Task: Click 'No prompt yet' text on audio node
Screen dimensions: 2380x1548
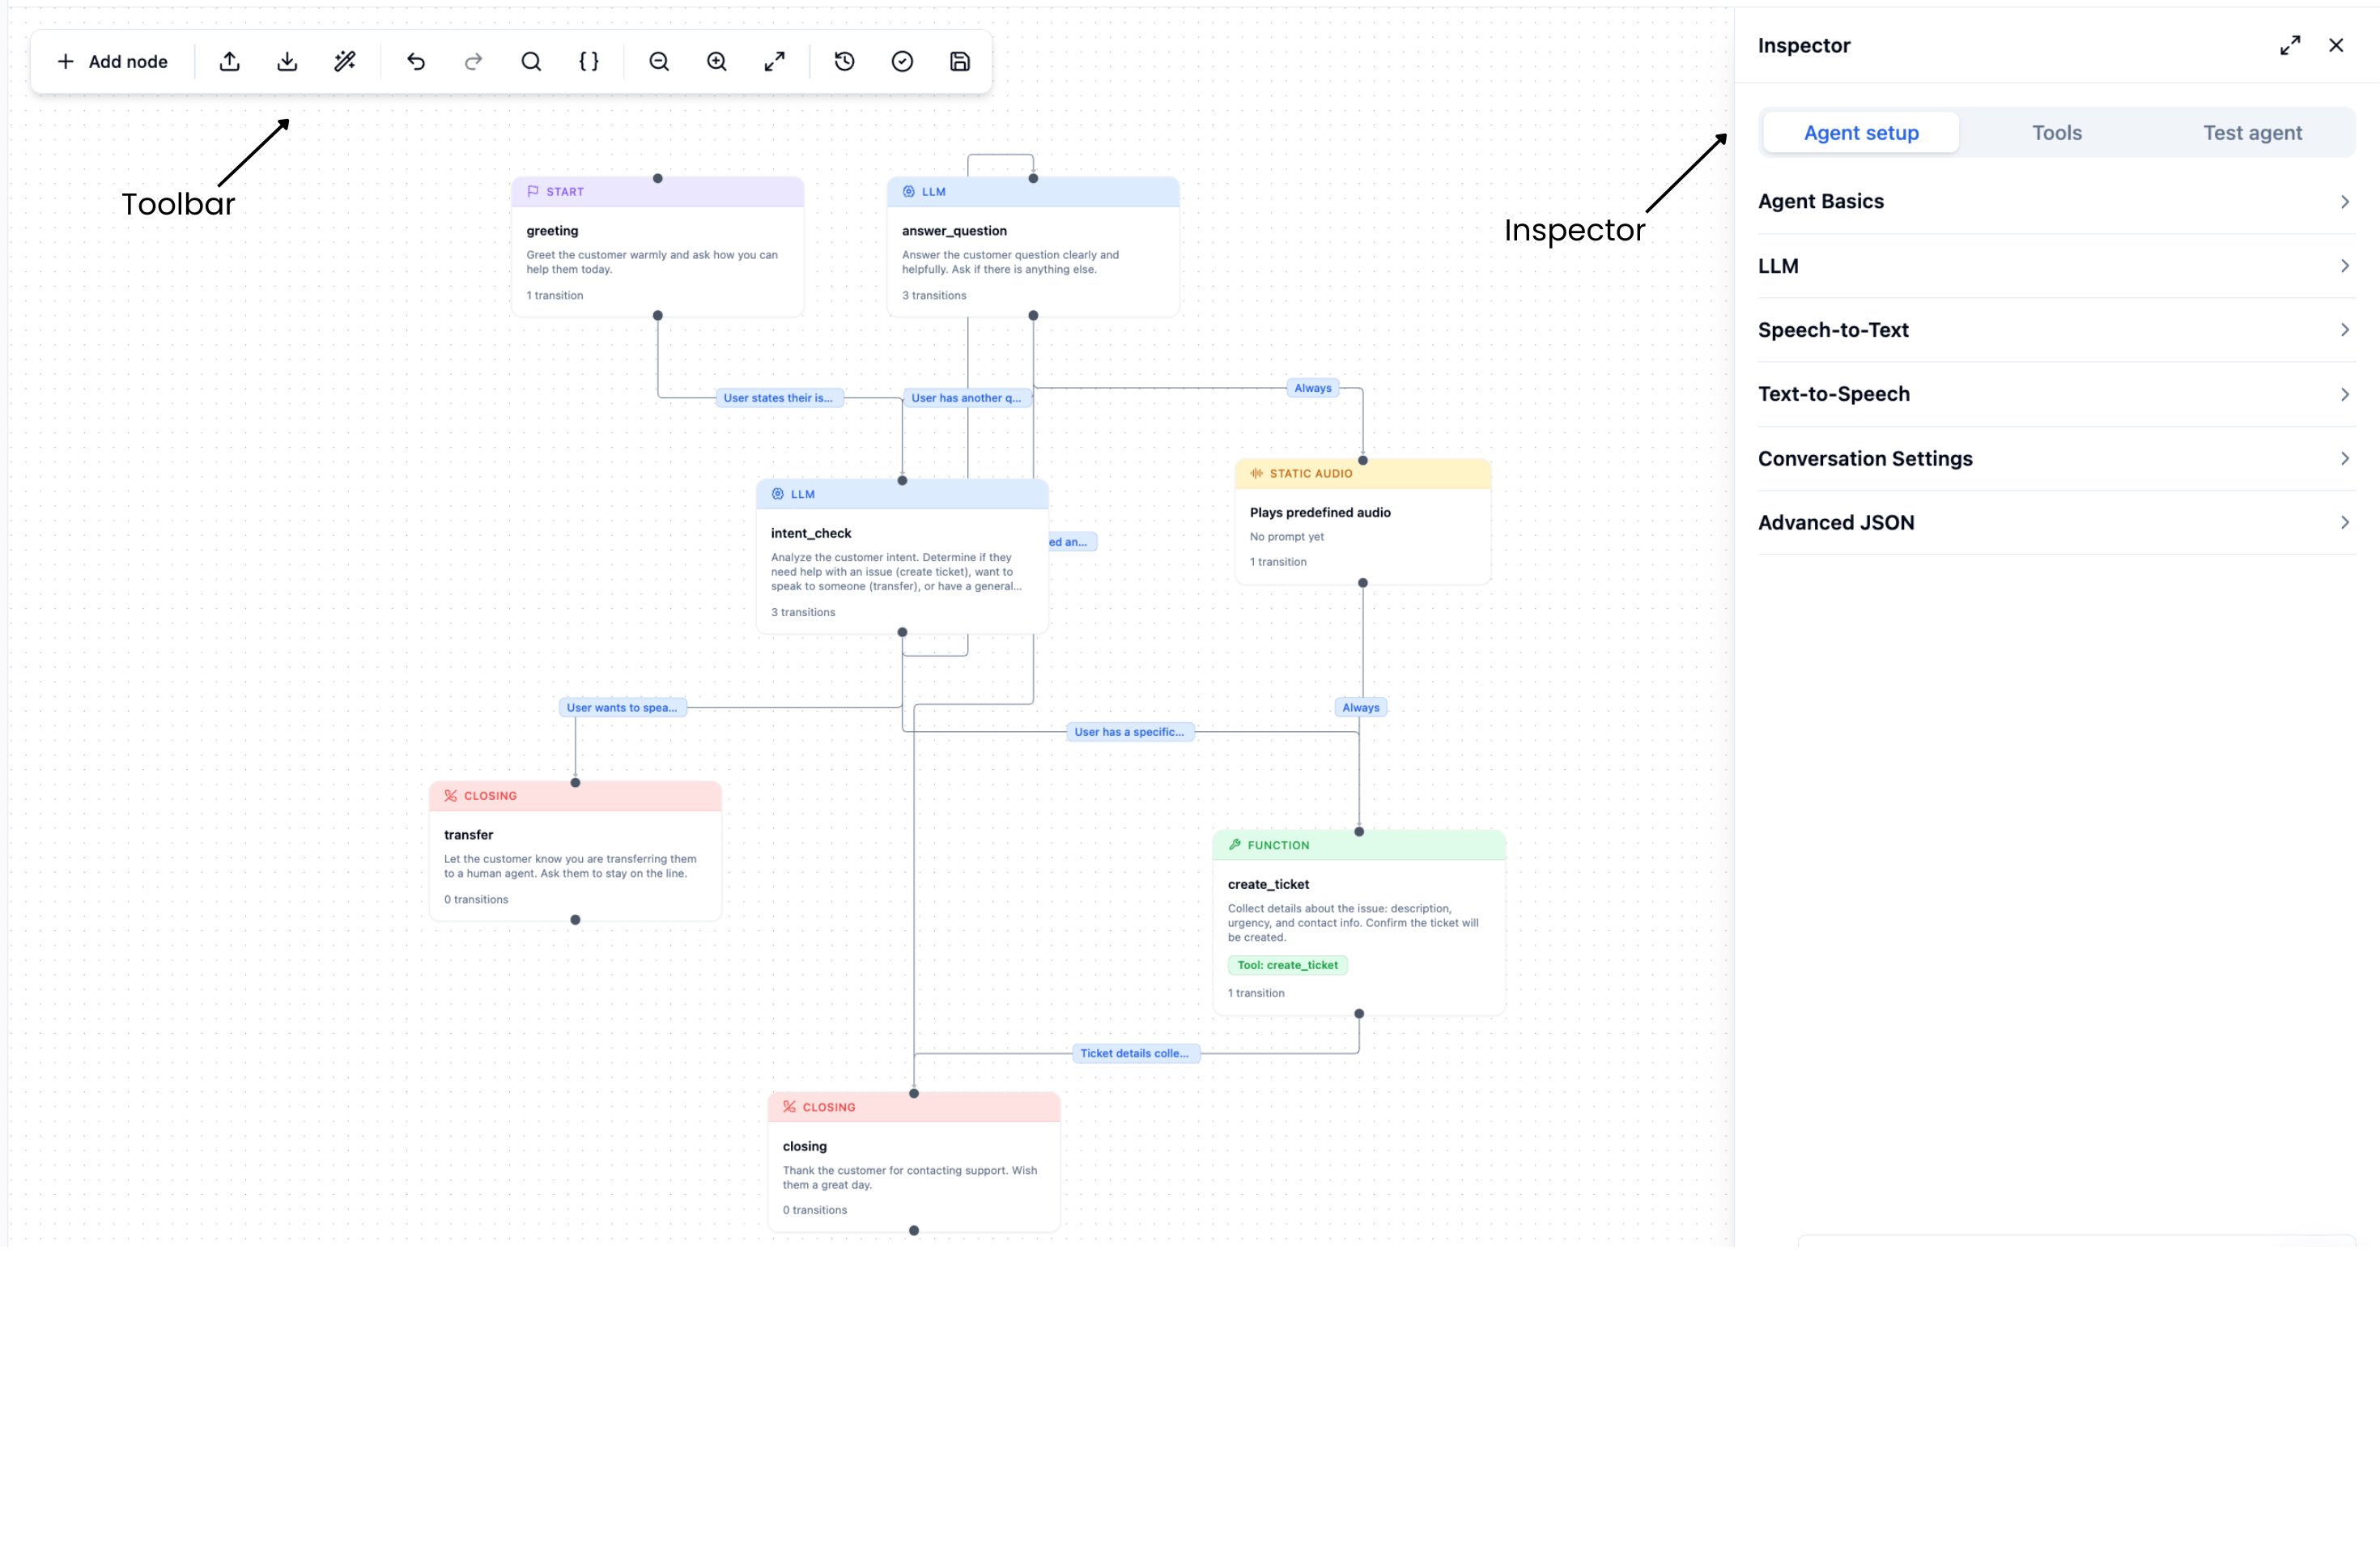Action: coord(1287,537)
